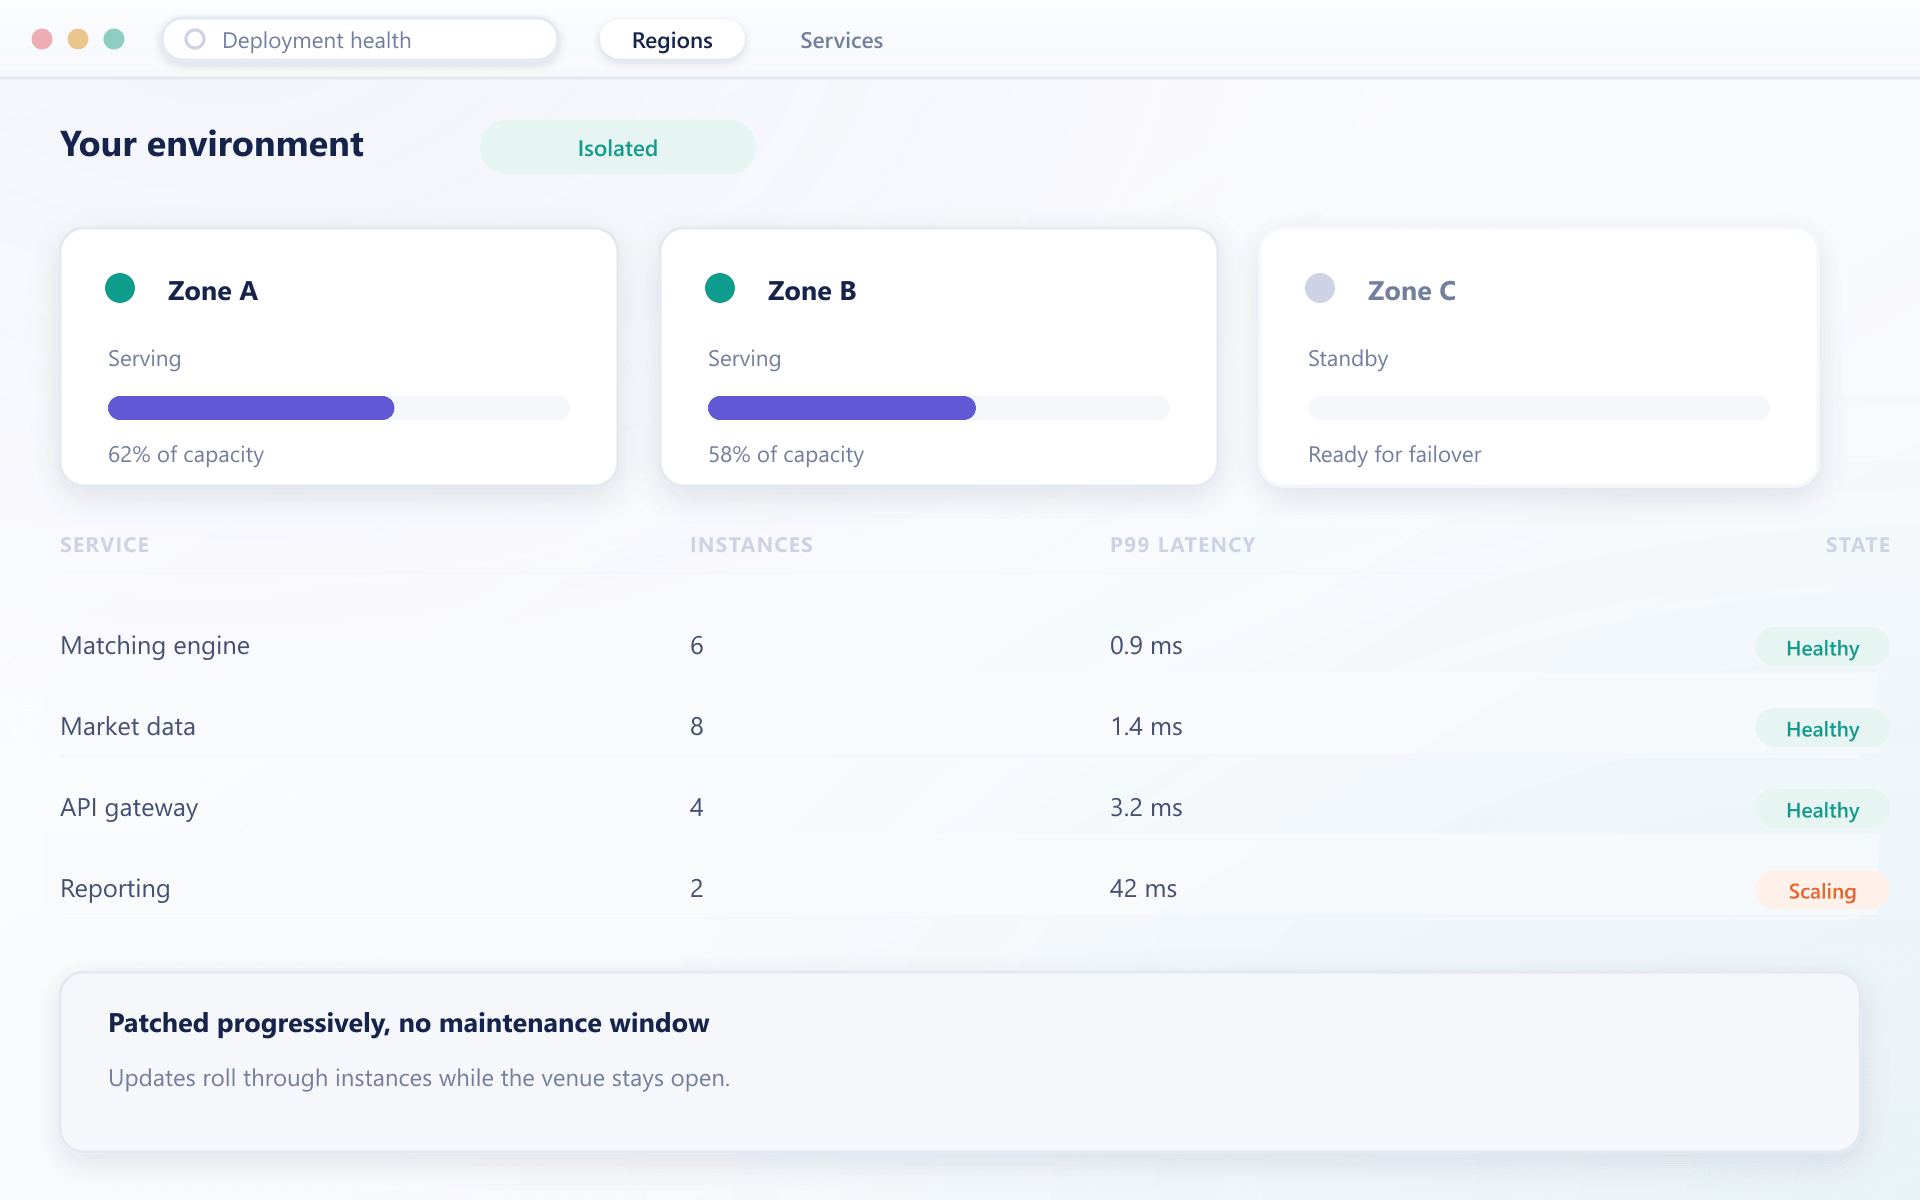Click the Zone C empty capacity bar

1539,408
